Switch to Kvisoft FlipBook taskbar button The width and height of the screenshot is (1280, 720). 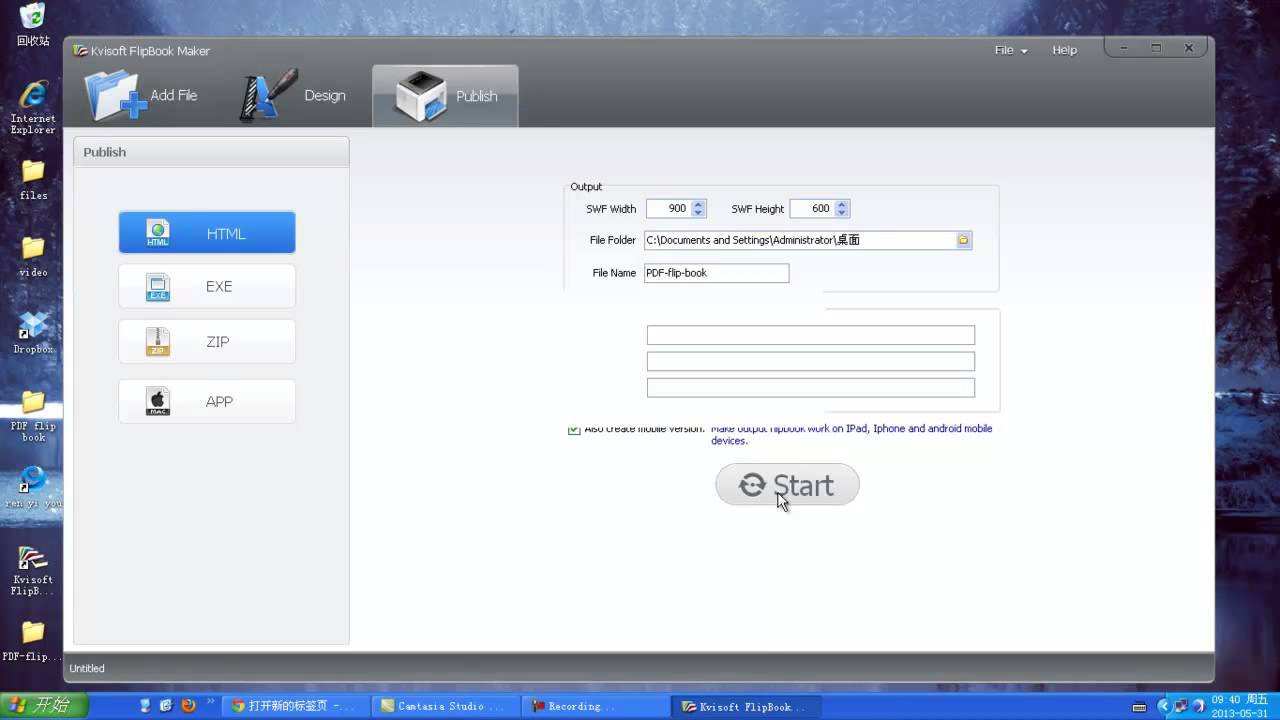click(746, 706)
